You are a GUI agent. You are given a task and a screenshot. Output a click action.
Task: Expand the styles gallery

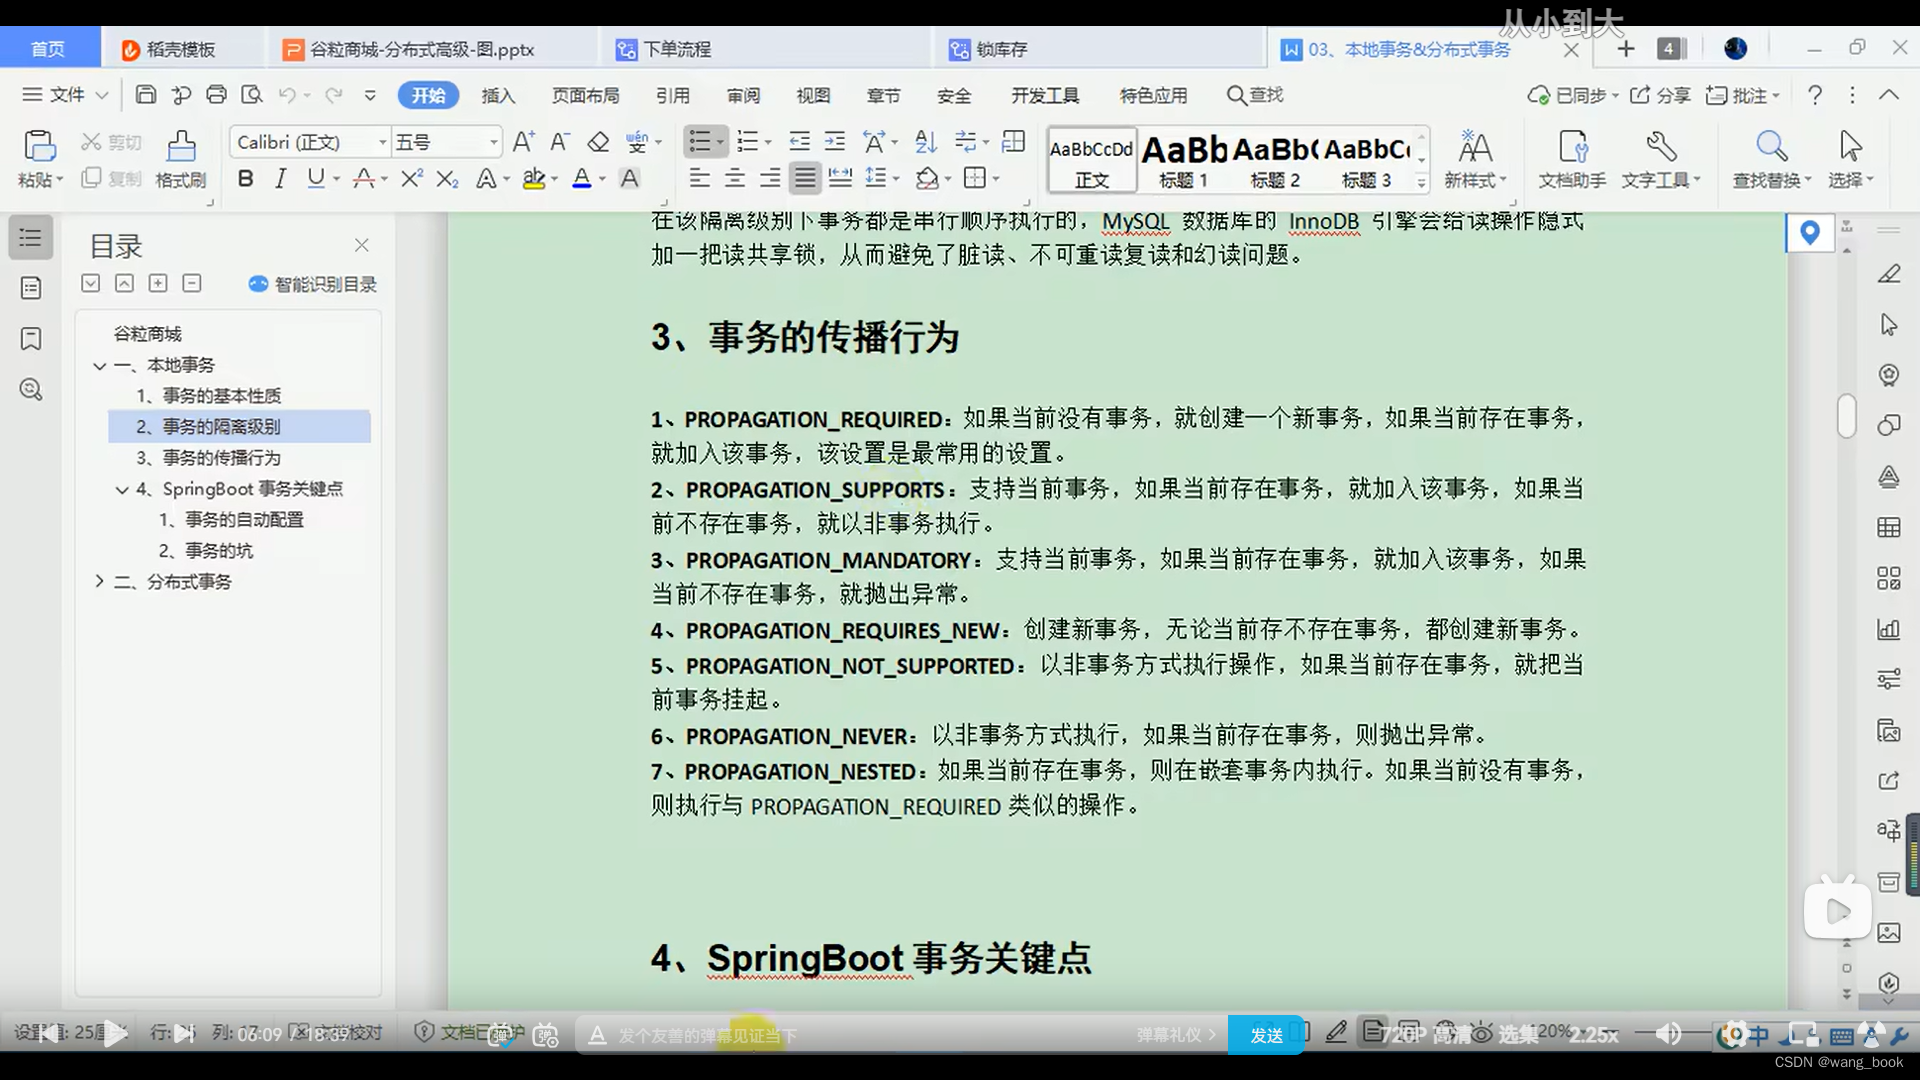[x=1421, y=182]
